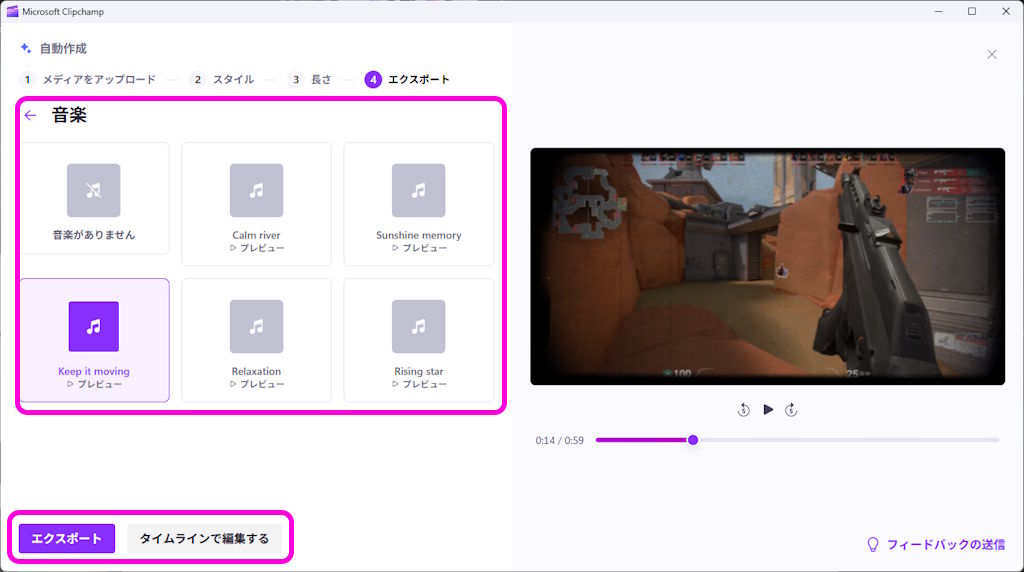Screen dimensions: 1024x572
Task: Go to step 1 メディアをアップロード
Action: [88, 80]
